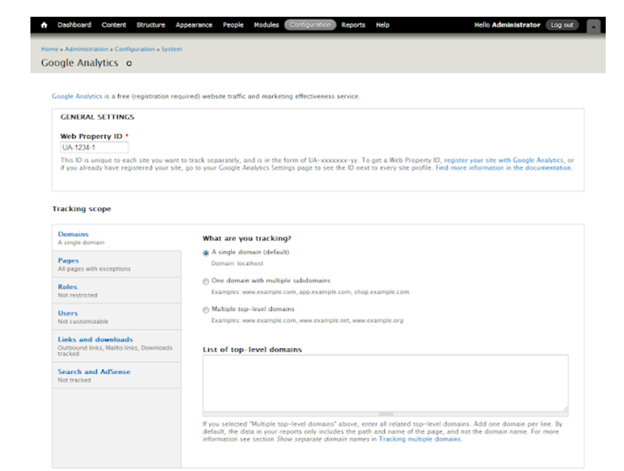Click the What are you tracking? label
Image resolution: width=624 pixels, height=471 pixels.
pos(247,238)
